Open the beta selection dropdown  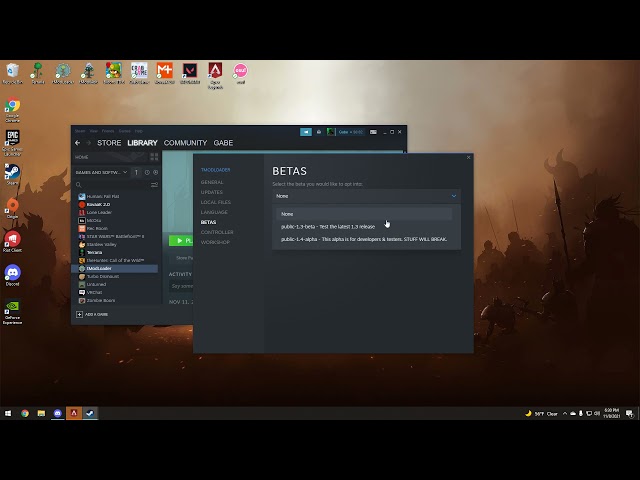(366, 196)
